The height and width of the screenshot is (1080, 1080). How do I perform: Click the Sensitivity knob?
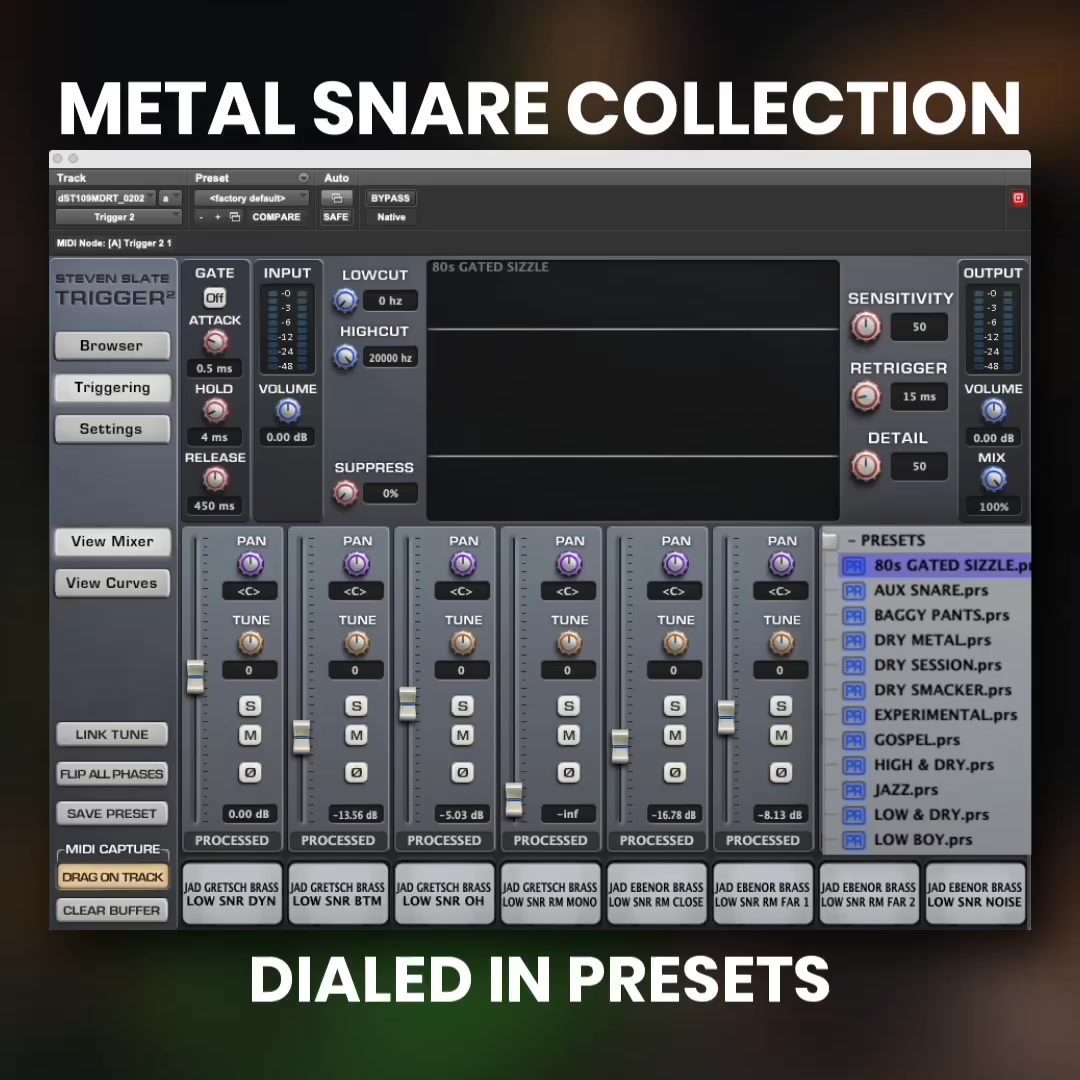[x=866, y=326]
